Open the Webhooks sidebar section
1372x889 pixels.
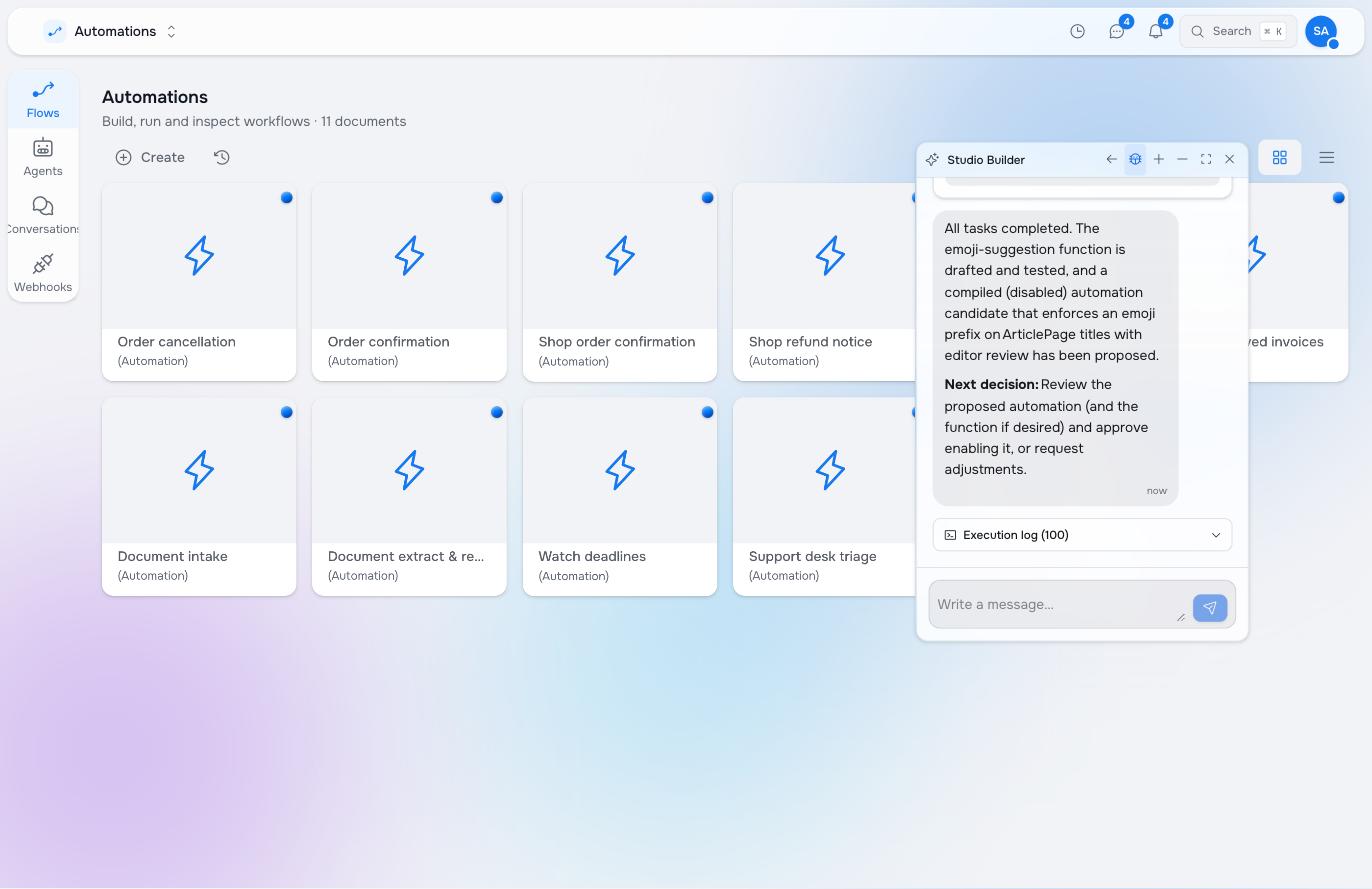tap(43, 274)
